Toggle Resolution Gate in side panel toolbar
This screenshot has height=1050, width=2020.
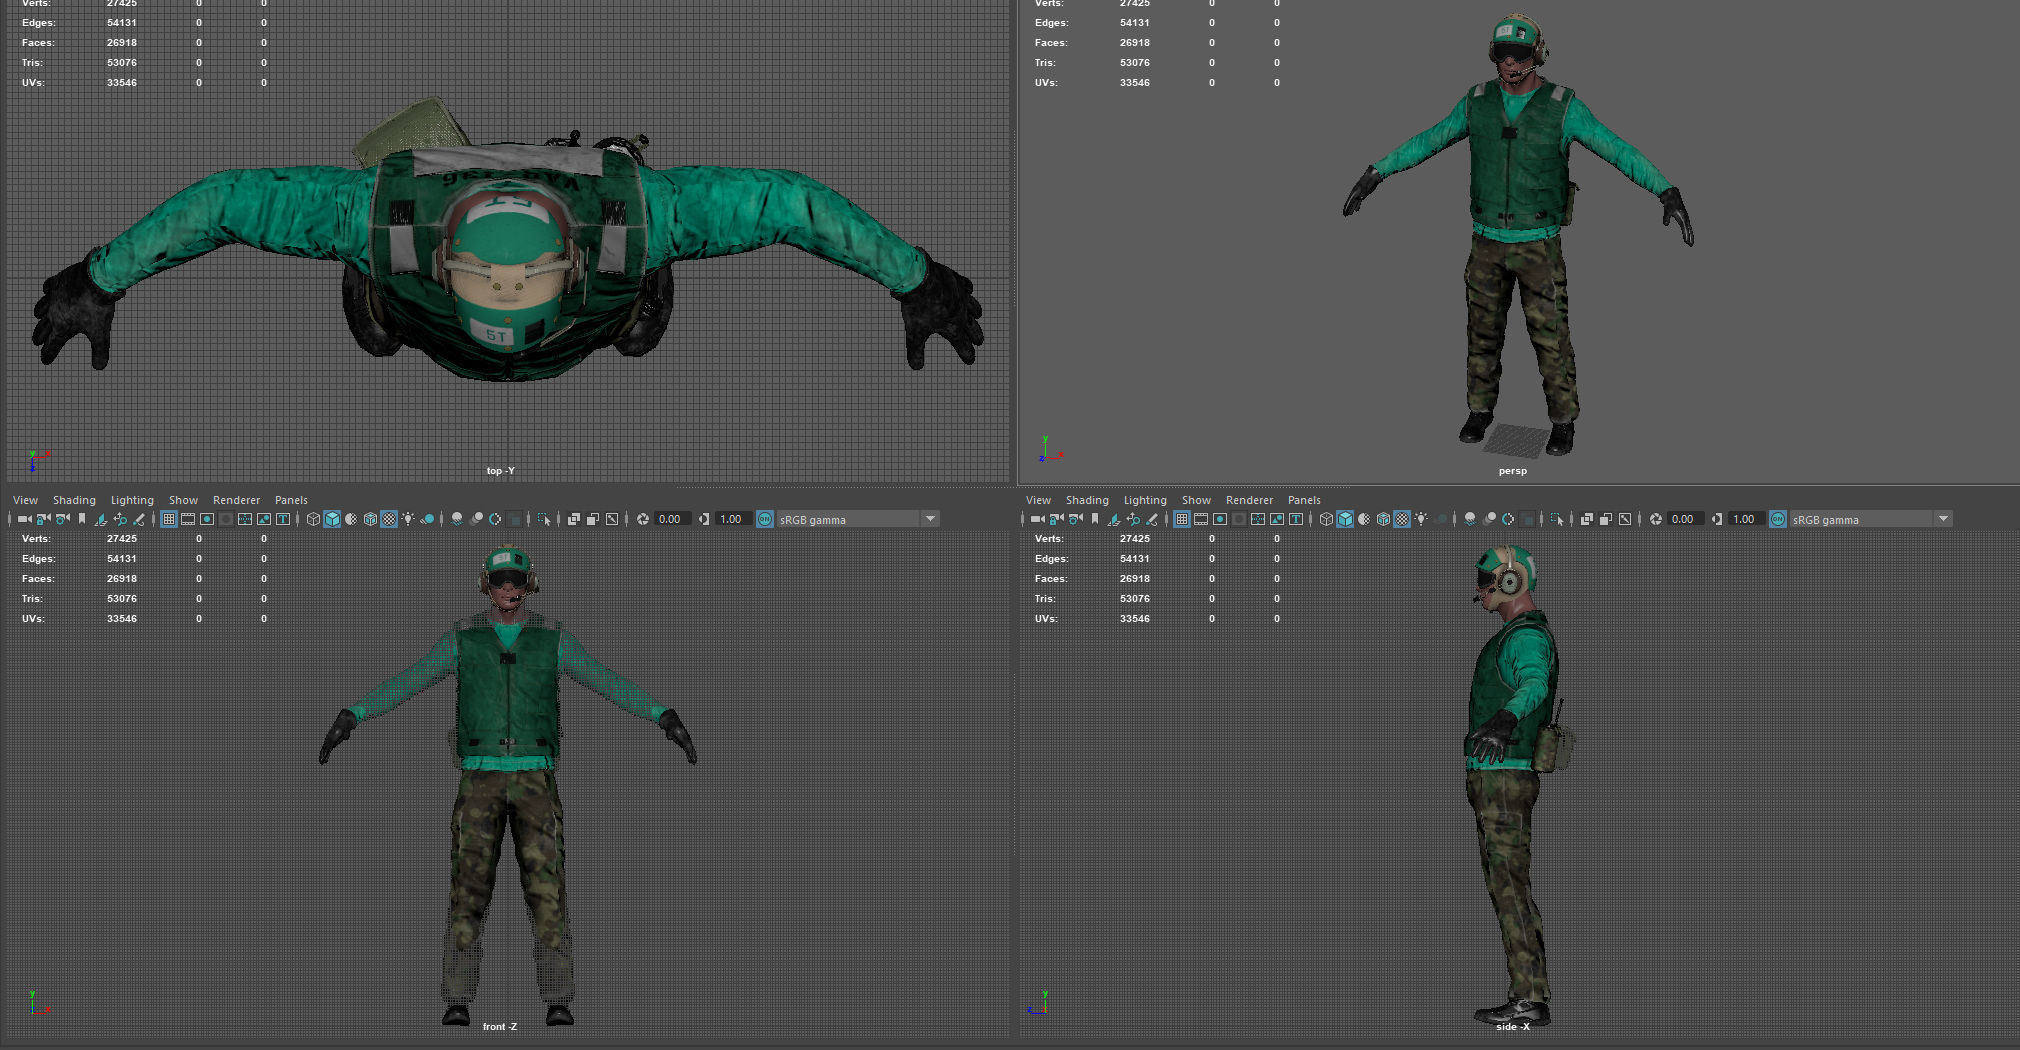pos(1220,519)
